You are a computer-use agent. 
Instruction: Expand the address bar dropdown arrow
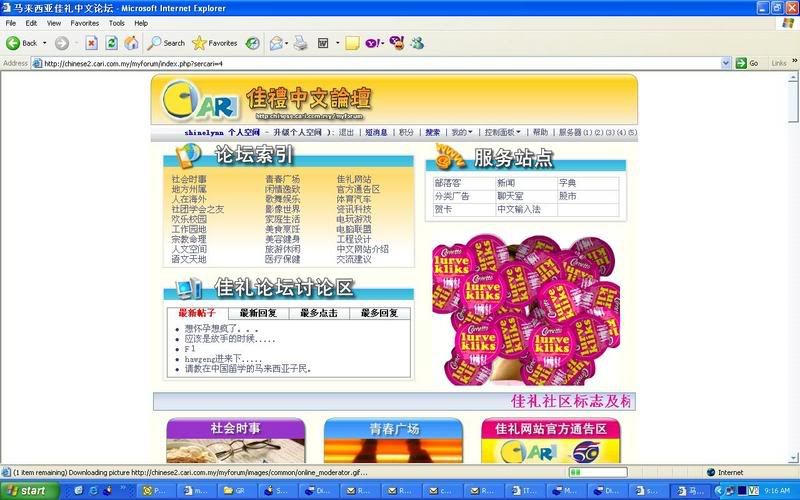coord(728,63)
